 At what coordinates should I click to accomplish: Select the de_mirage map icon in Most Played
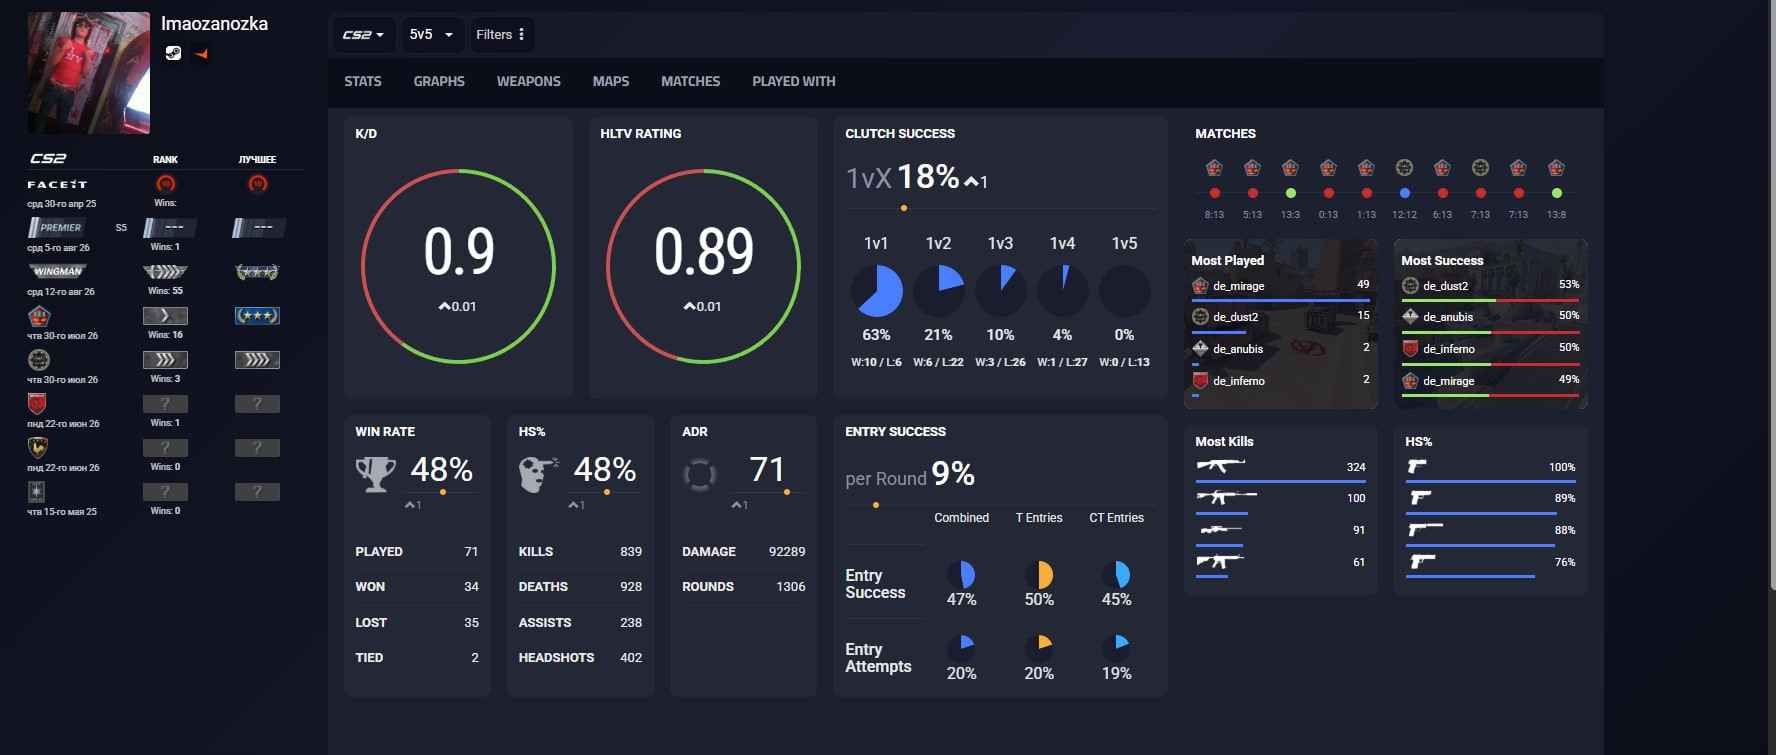click(x=1200, y=286)
